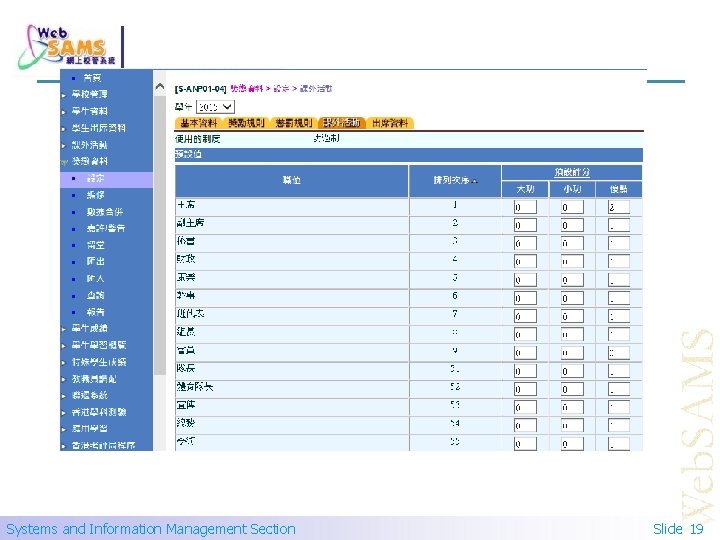720x540 pixels.
Task: Click the 大功 field for 主席
Action: click(x=525, y=207)
